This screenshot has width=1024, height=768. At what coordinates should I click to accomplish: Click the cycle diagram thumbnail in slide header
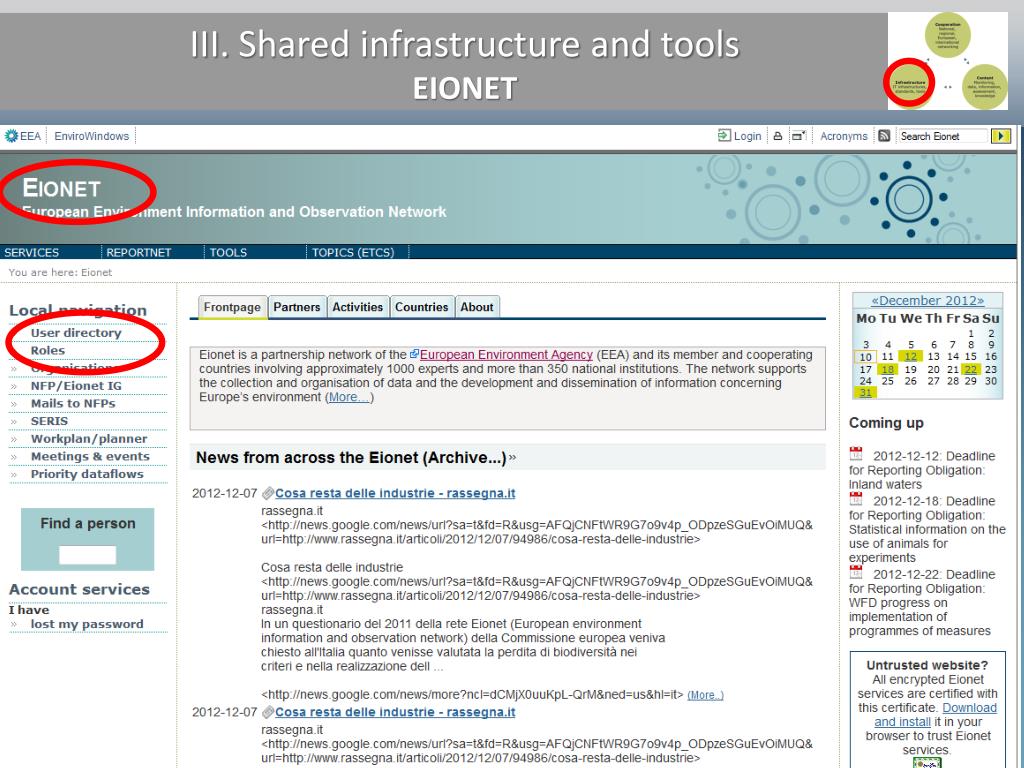947,61
